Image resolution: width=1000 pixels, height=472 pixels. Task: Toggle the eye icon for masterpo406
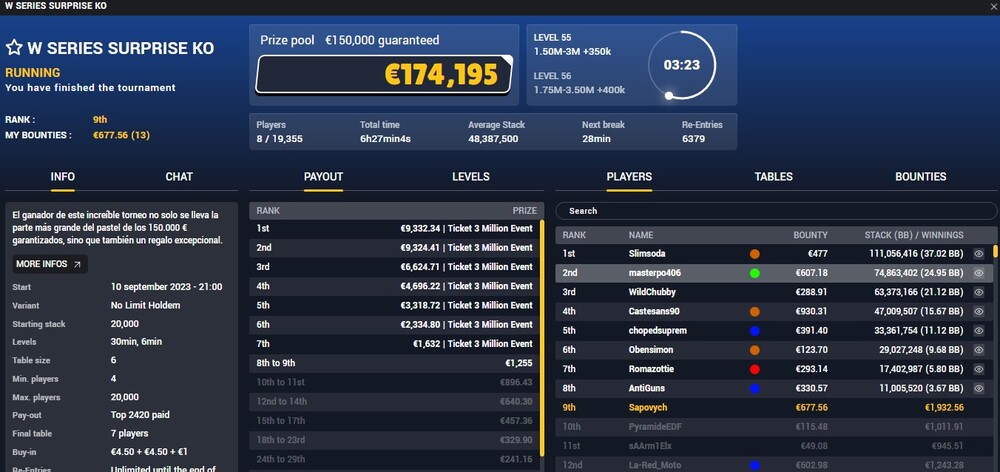point(979,273)
